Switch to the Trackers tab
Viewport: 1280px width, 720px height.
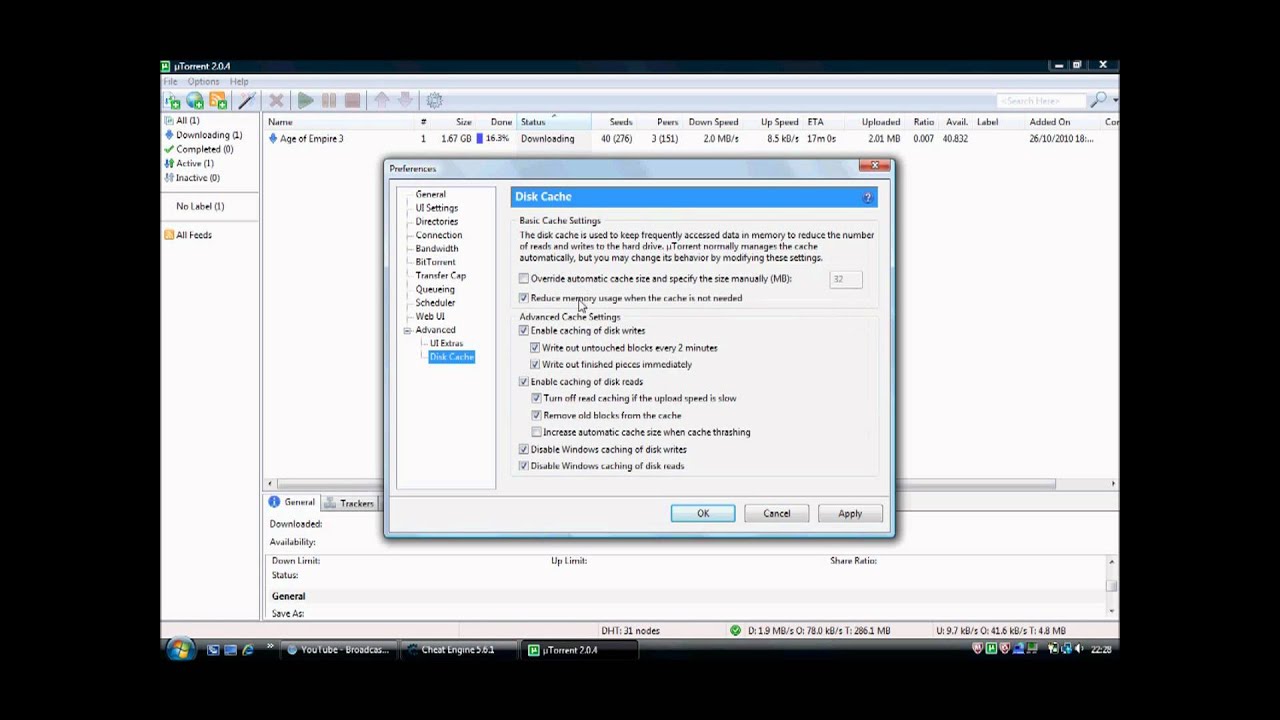[350, 503]
